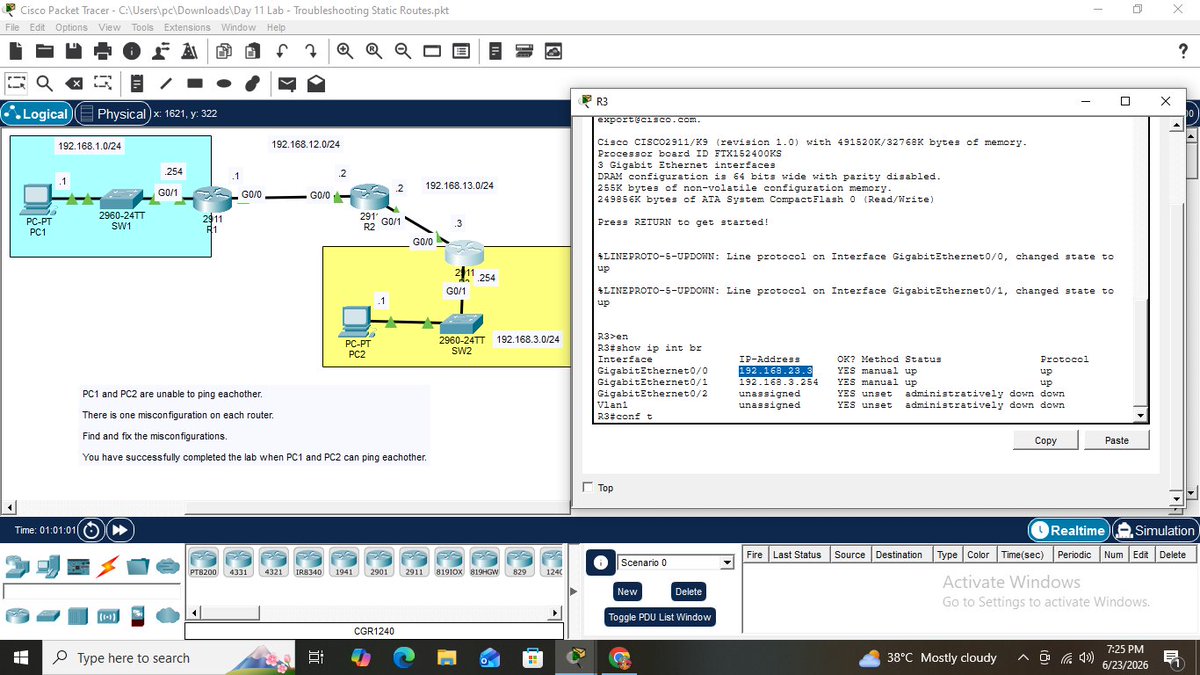Screen dimensions: 1200x675
Task: Toggle PDU List Window button
Action: (660, 617)
